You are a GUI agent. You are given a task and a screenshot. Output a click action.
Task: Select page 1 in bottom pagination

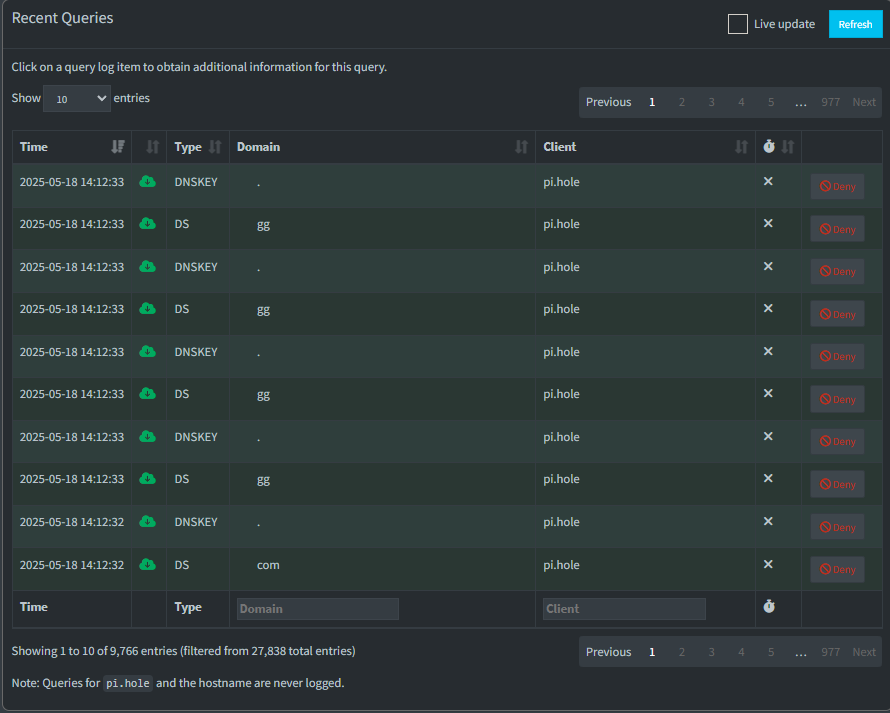coord(652,652)
